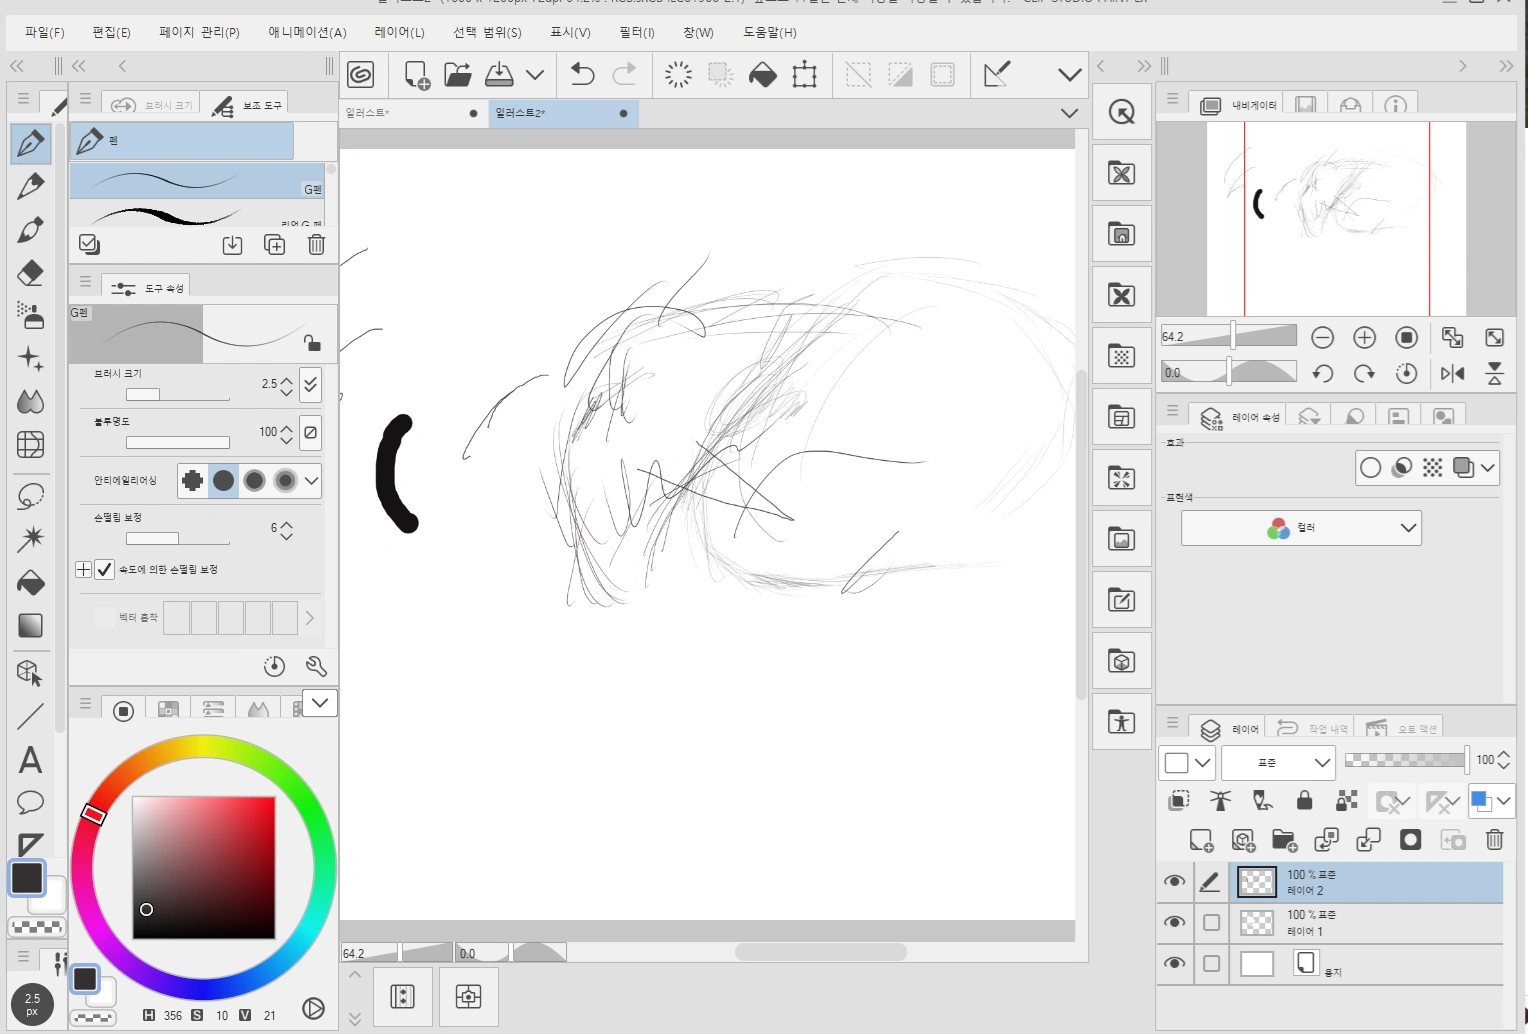Screen dimensions: 1528x1034
Task: Click the zoom in button in Navigator
Action: (1364, 338)
